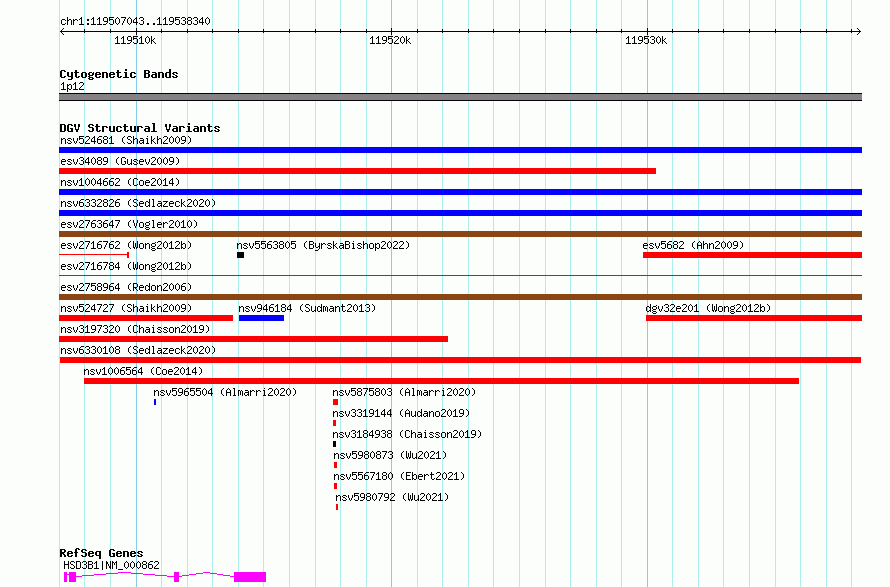This screenshot has height=587, width=890.
Task: Click the black nsv3184938 variant marker
Action: pyautogui.click(x=334, y=444)
